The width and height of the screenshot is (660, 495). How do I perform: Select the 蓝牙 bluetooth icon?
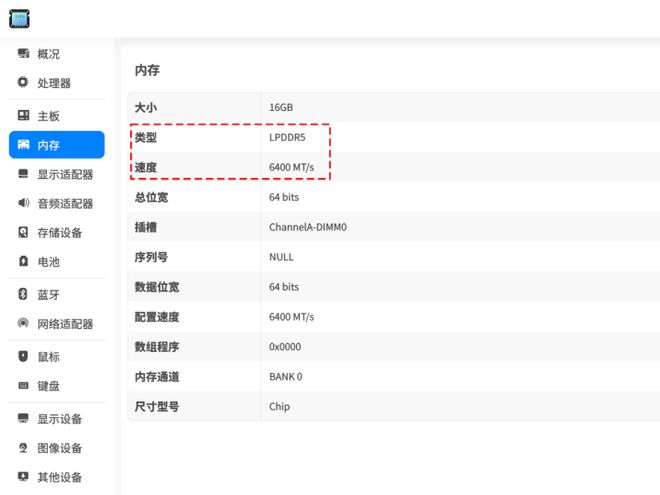coord(23,294)
